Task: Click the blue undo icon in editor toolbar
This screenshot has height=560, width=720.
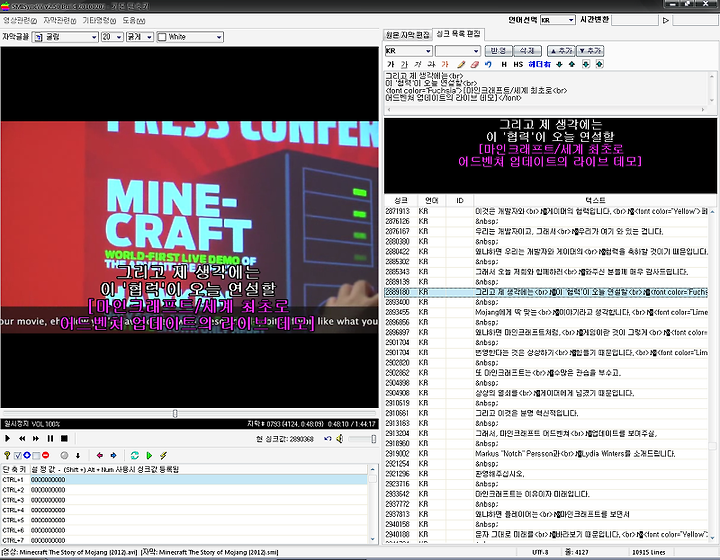Action: pyautogui.click(x=488, y=64)
